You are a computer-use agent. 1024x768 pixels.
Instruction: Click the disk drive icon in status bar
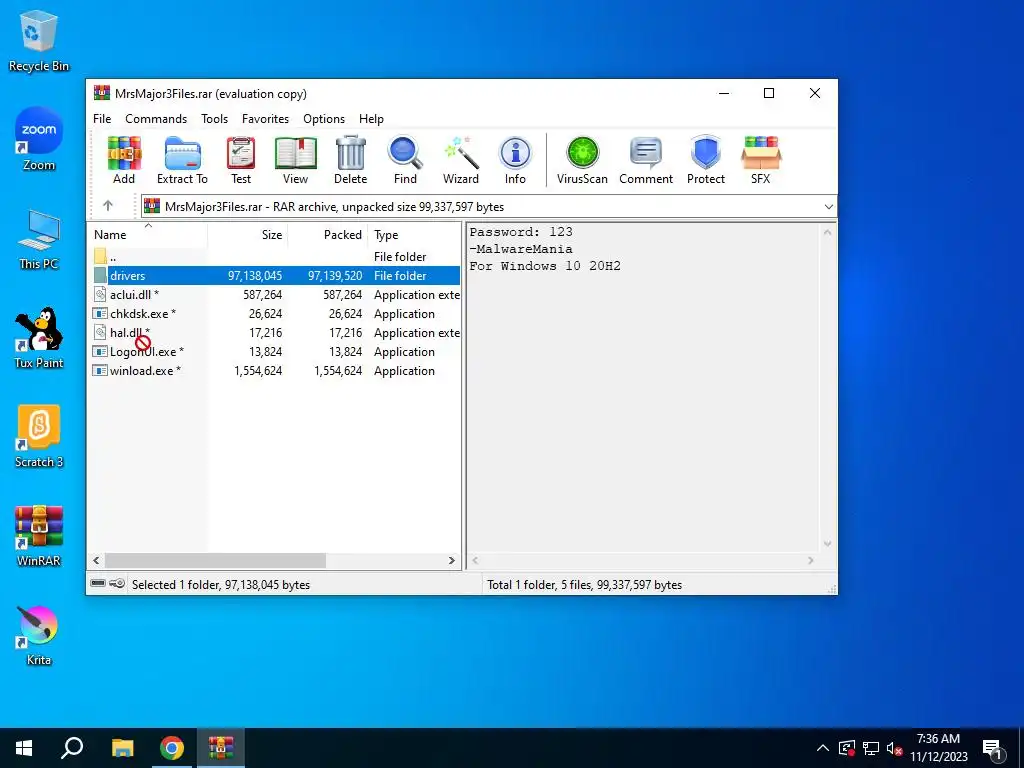click(98, 583)
